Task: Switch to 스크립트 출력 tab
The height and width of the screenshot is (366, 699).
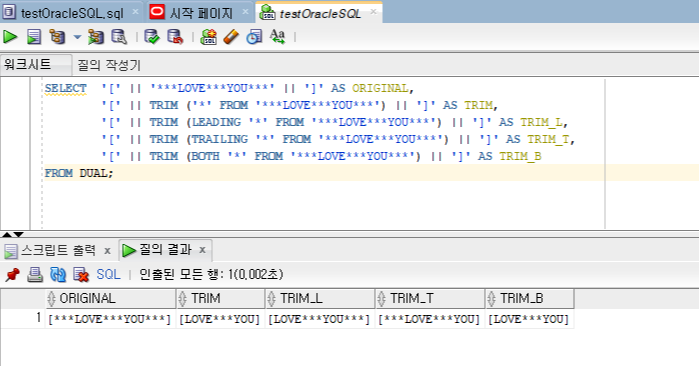Action: coord(58,250)
